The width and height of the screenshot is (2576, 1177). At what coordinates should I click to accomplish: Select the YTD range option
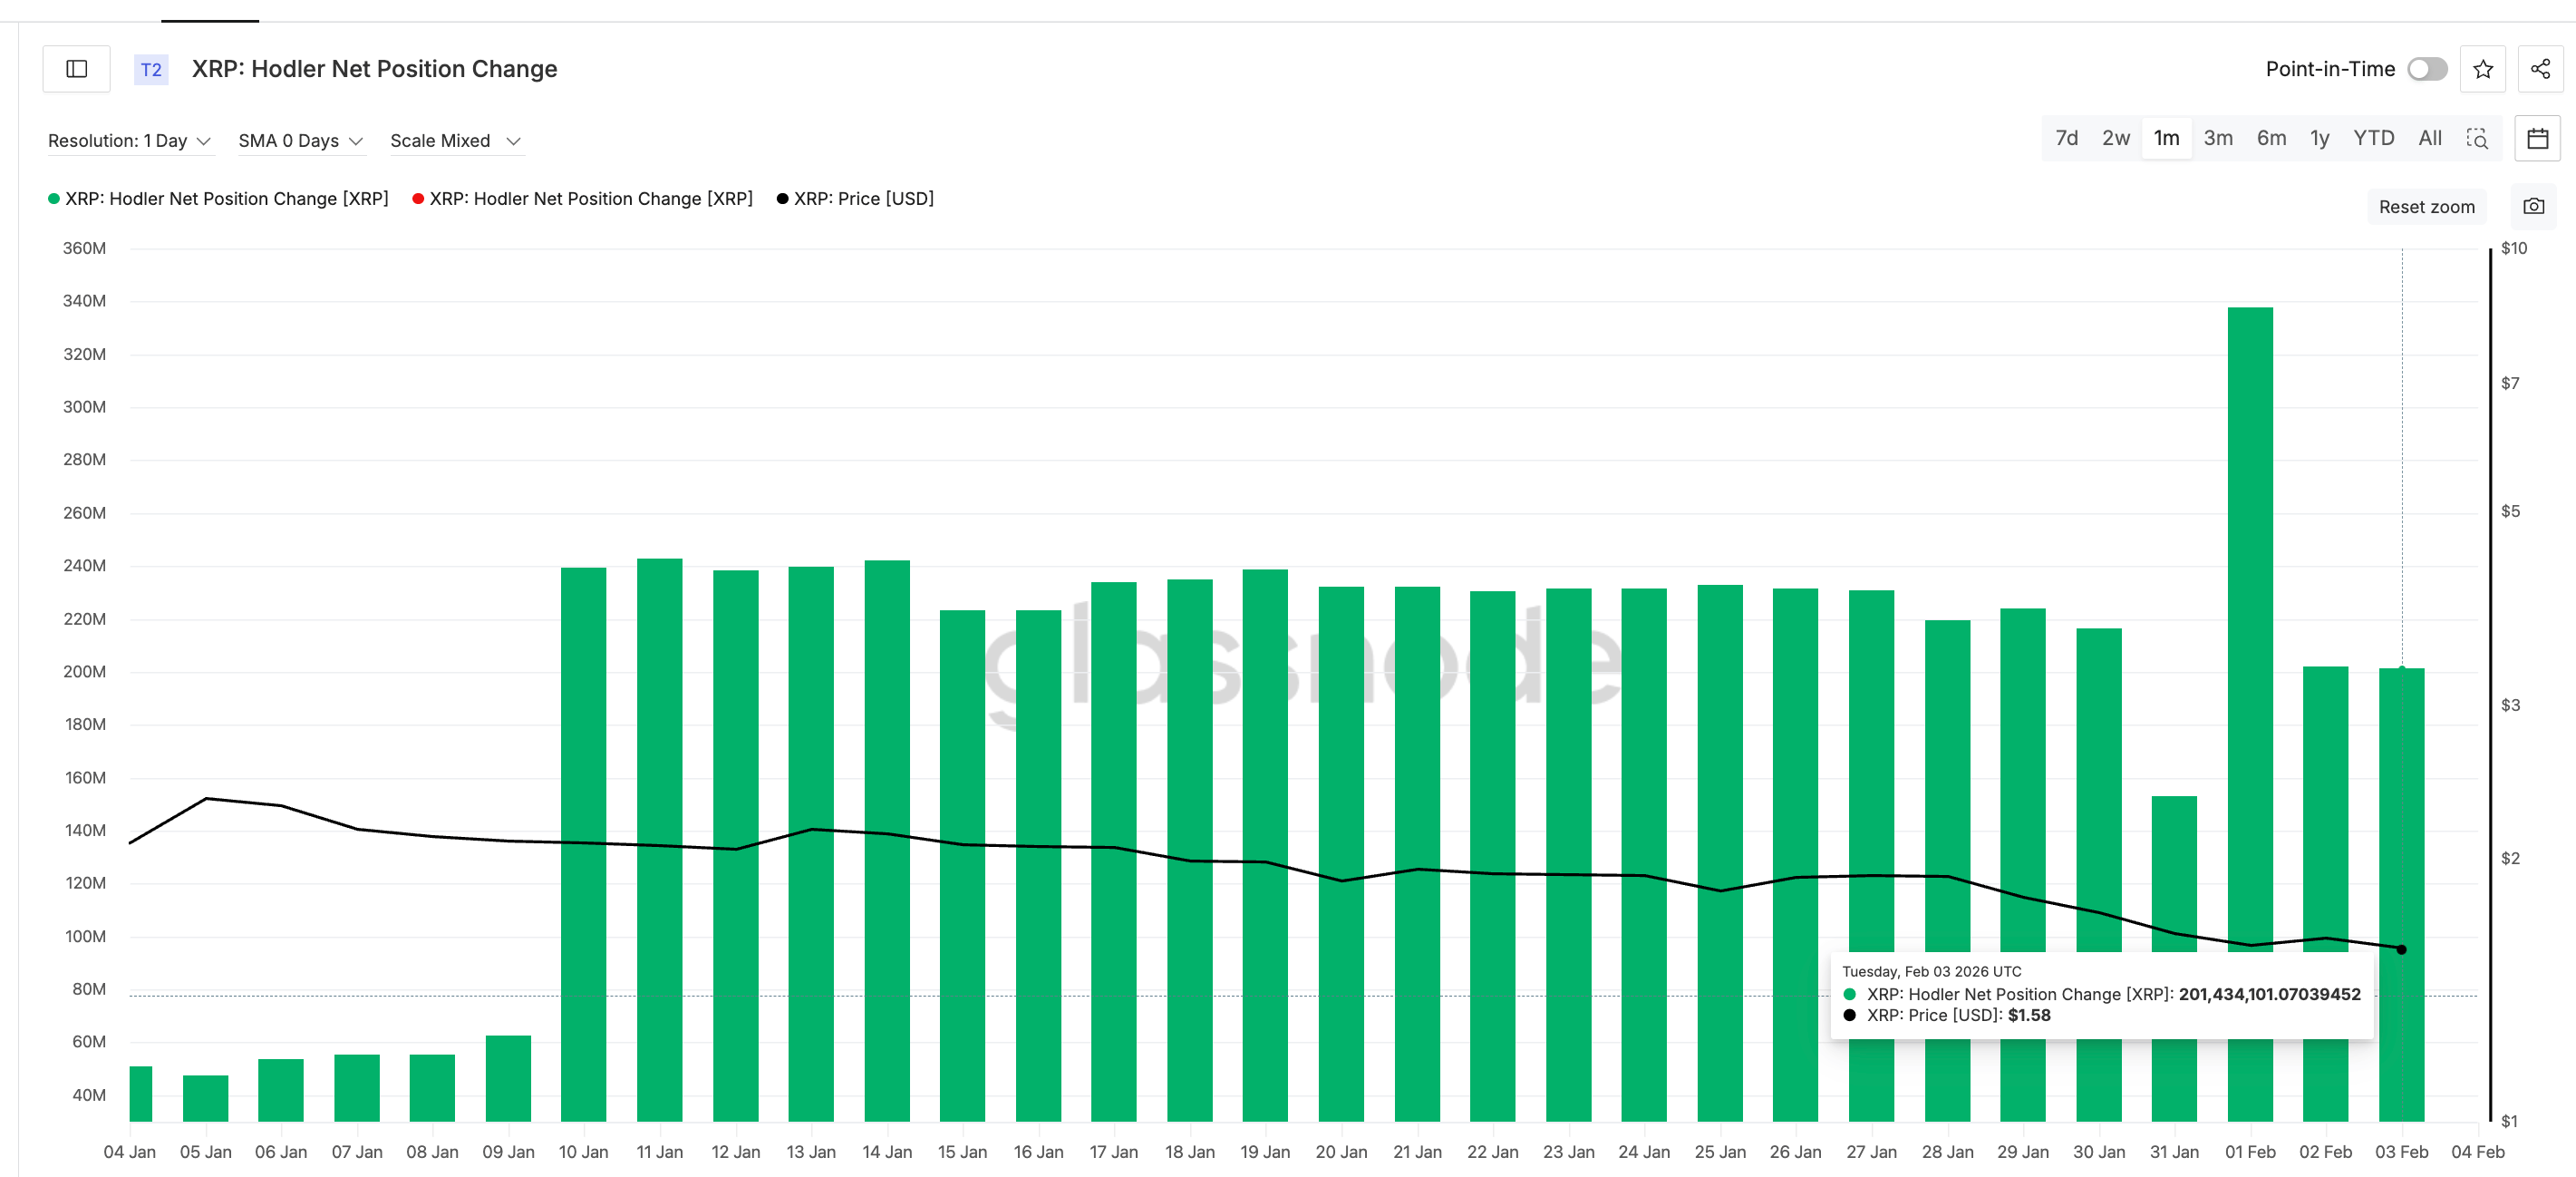point(2372,138)
